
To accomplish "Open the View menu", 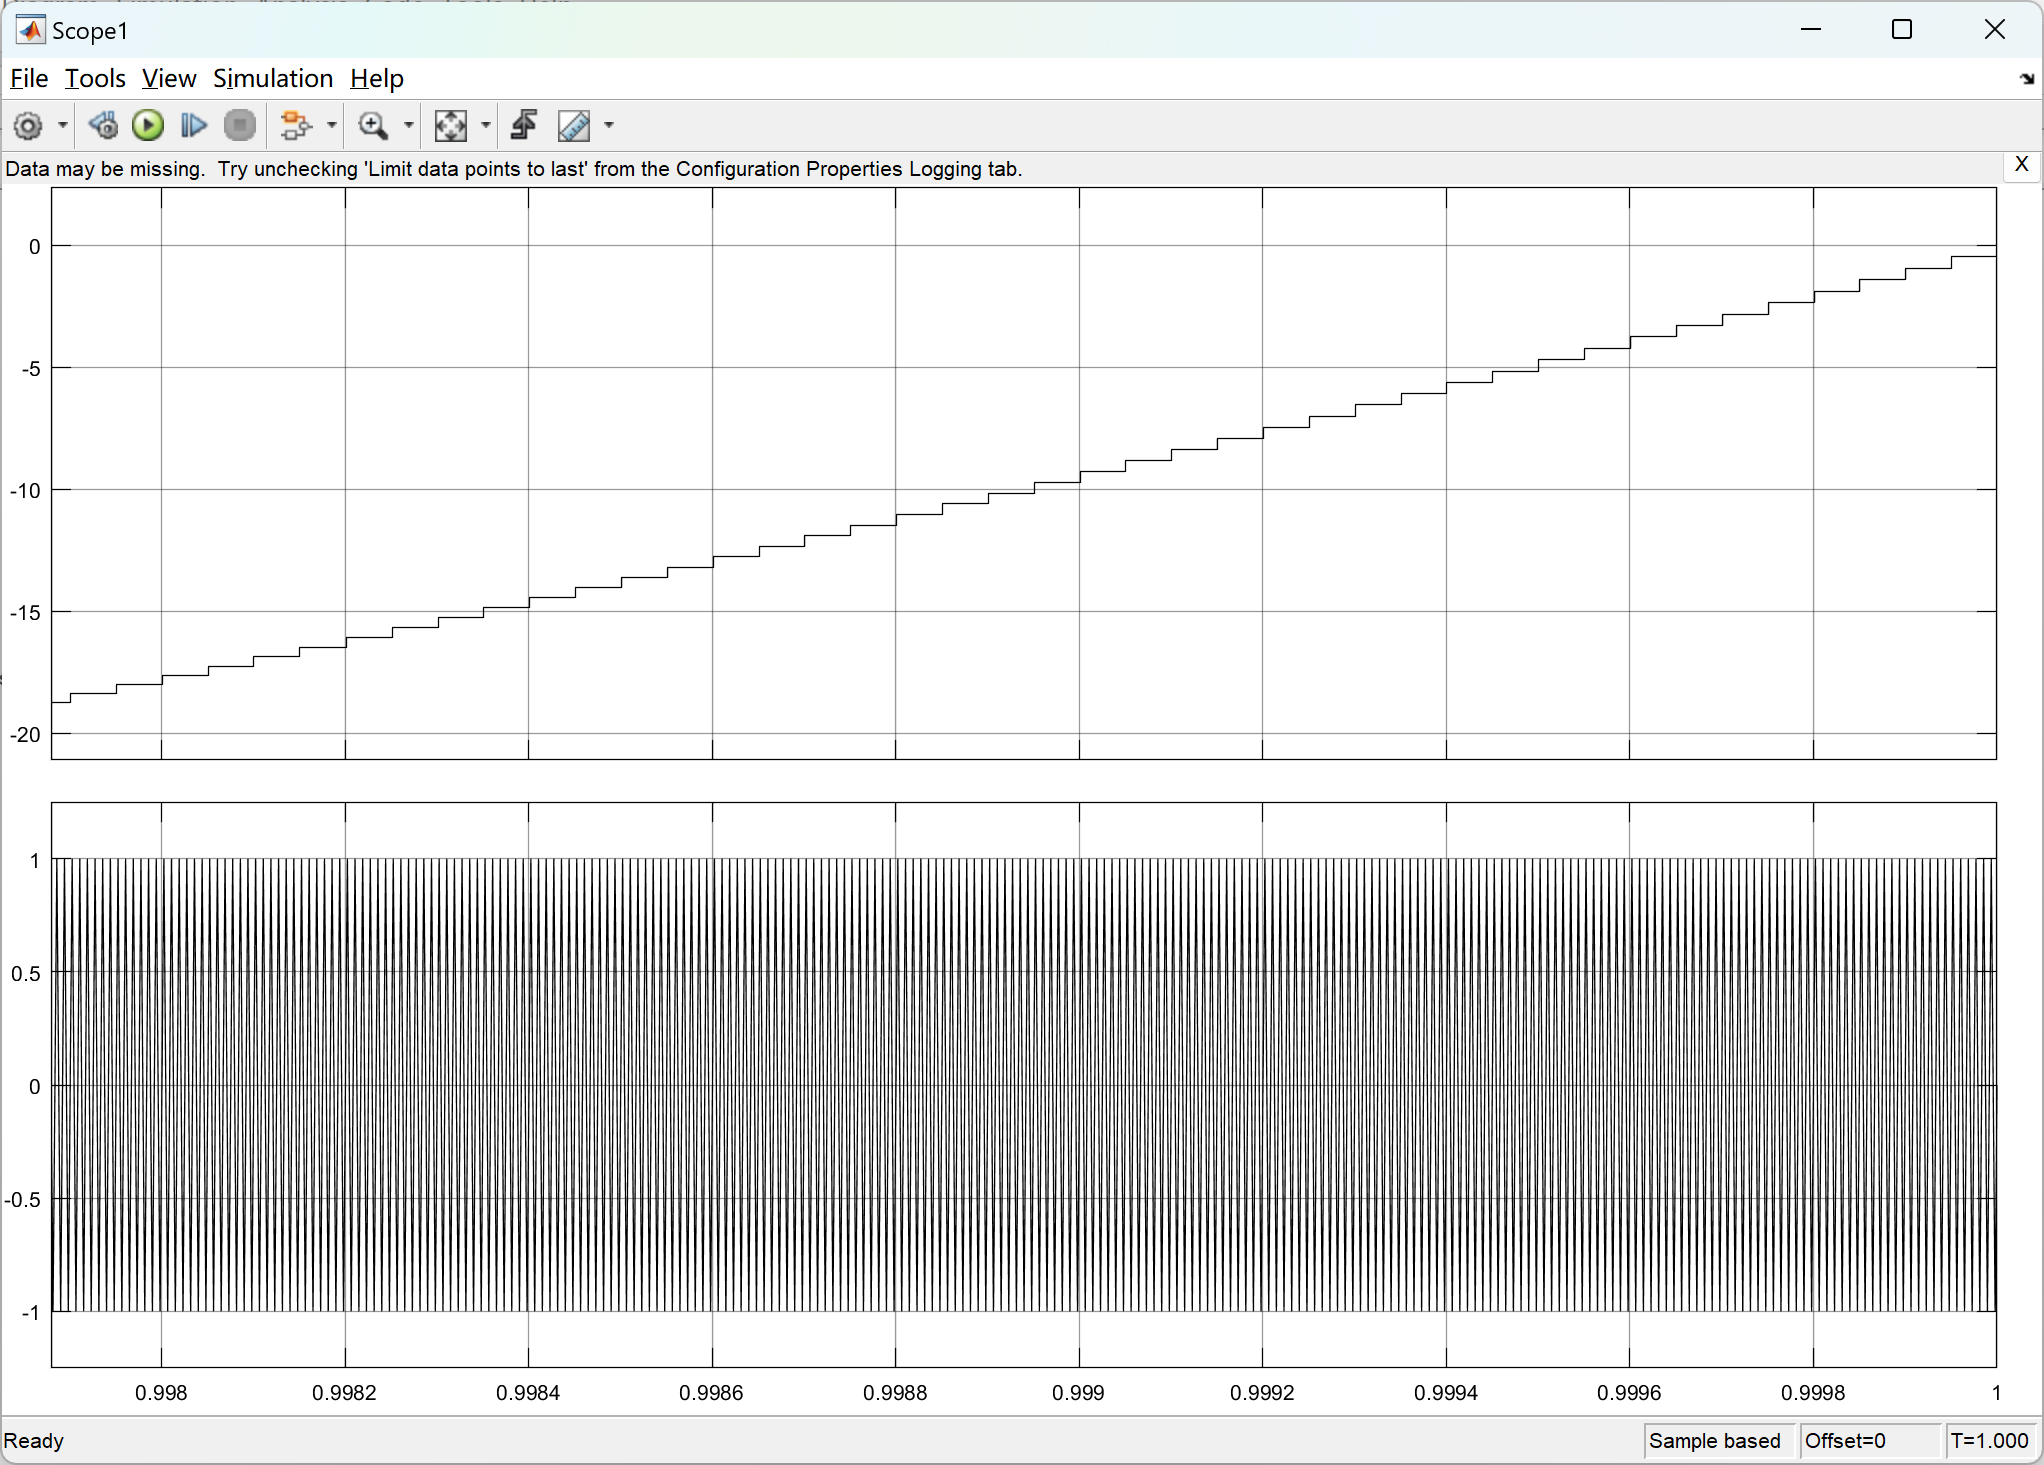I will point(168,78).
